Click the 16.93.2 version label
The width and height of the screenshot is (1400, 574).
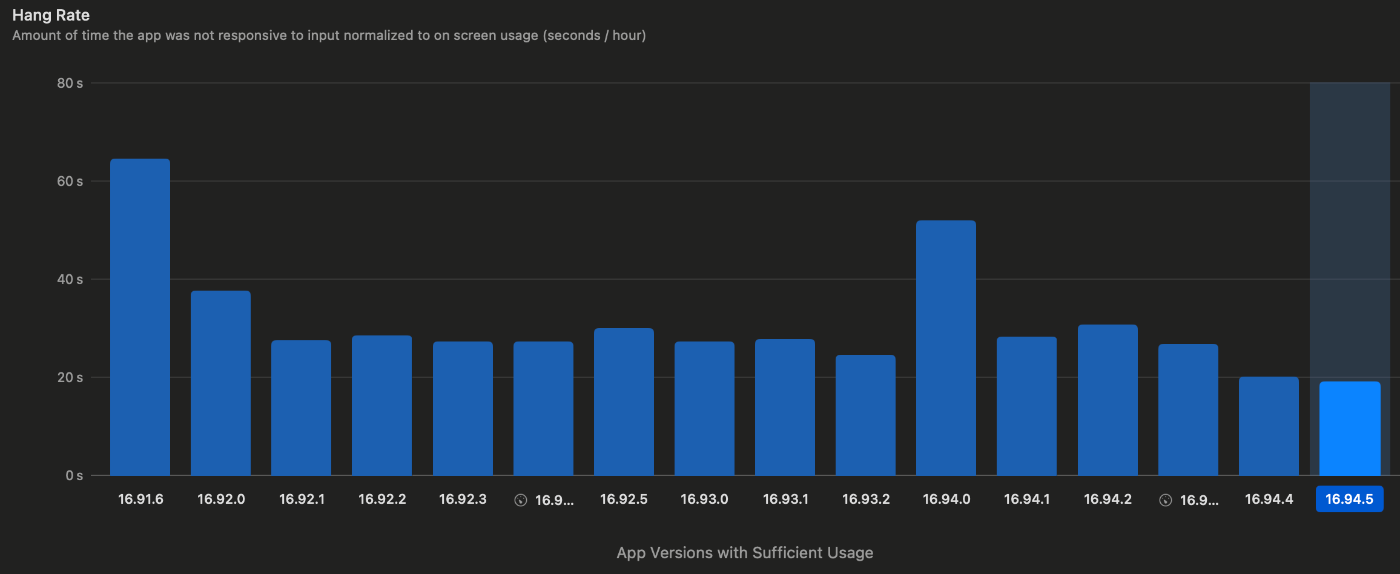pos(866,499)
